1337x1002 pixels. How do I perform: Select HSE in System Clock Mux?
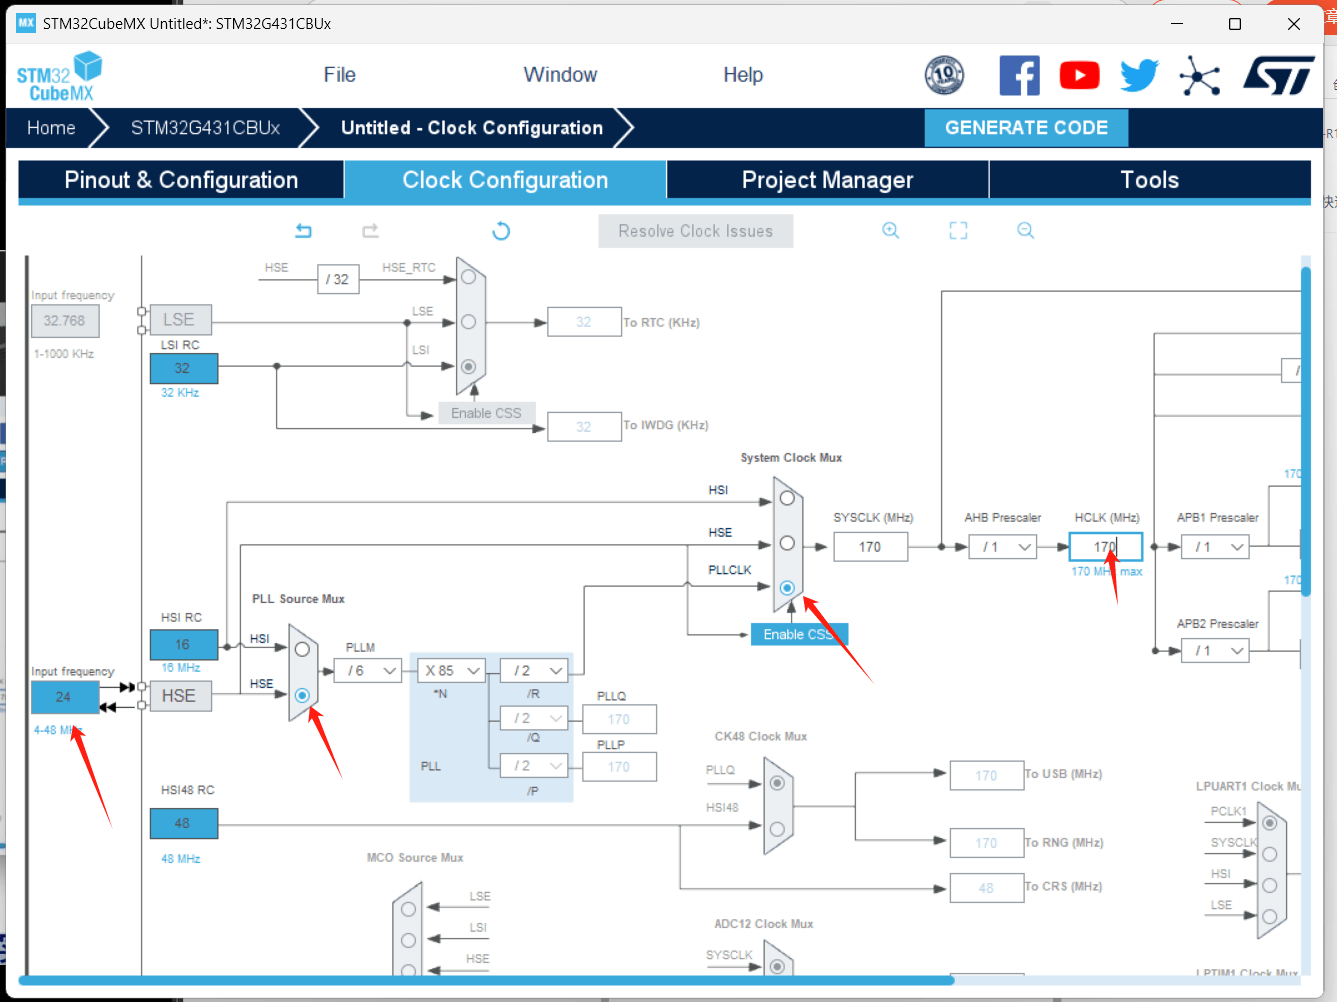[787, 543]
